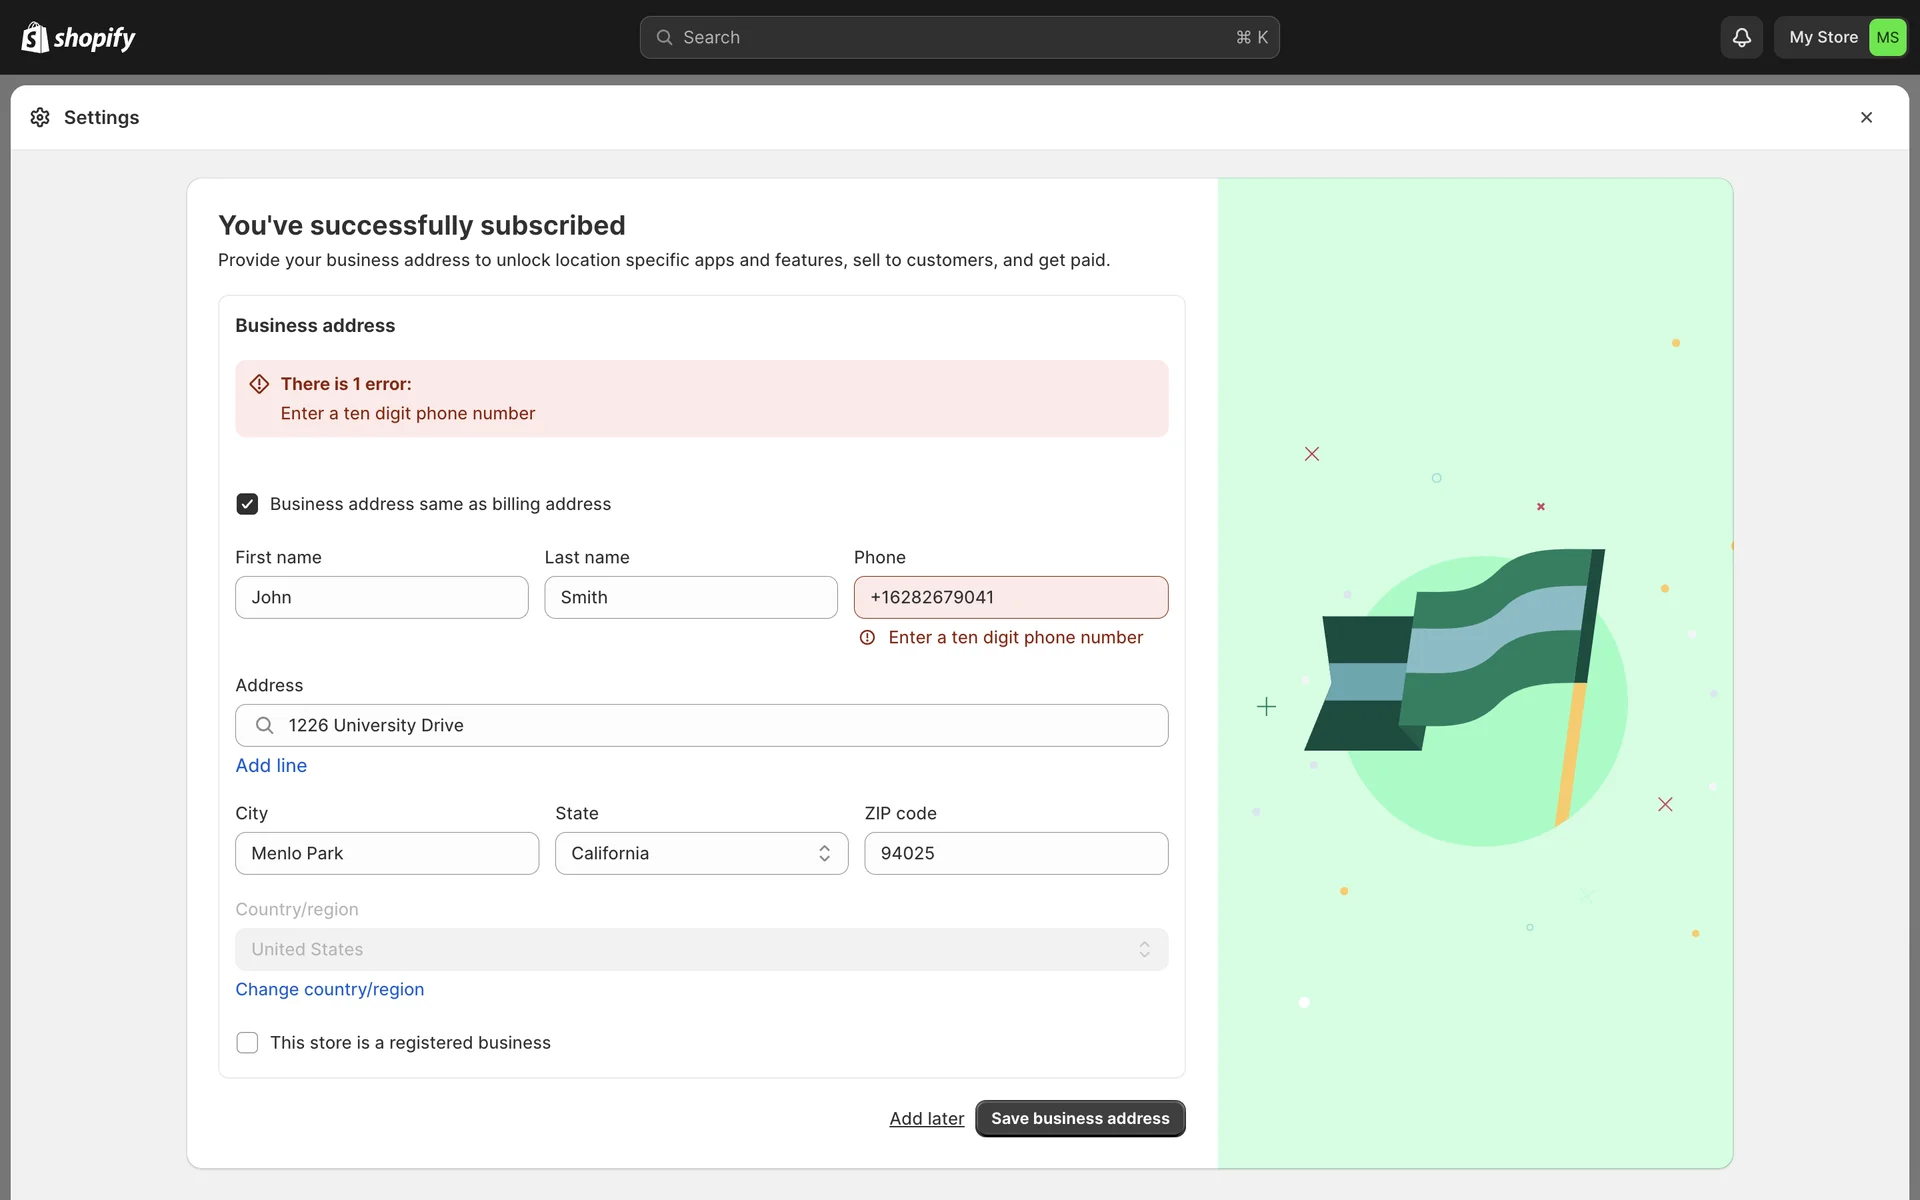Screen dimensions: 1920x1200
Task: Close the Settings panel
Action: click(x=1866, y=118)
